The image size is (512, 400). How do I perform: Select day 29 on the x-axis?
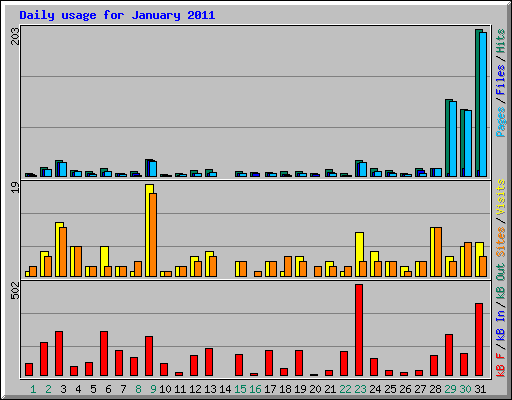click(x=450, y=389)
